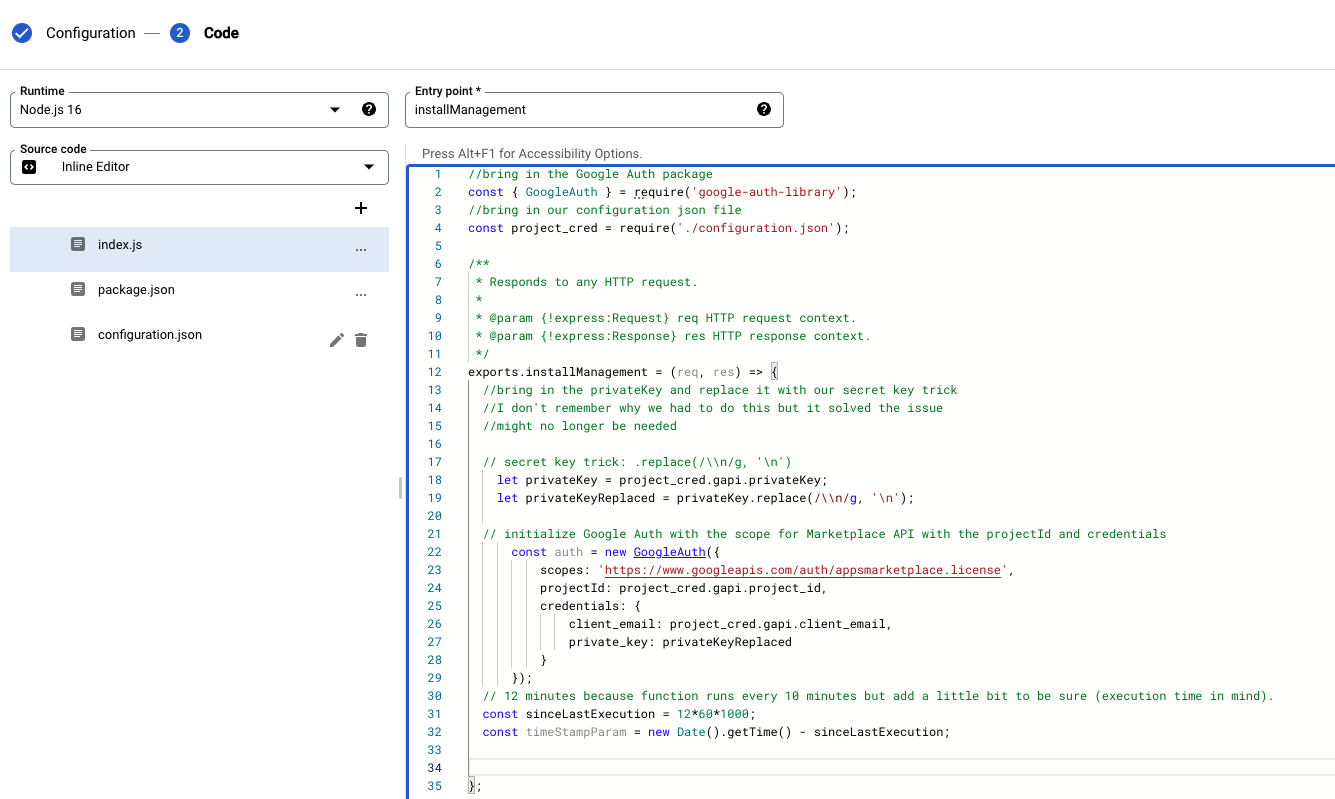Click exports.installManagement on line 12

click(x=558, y=372)
